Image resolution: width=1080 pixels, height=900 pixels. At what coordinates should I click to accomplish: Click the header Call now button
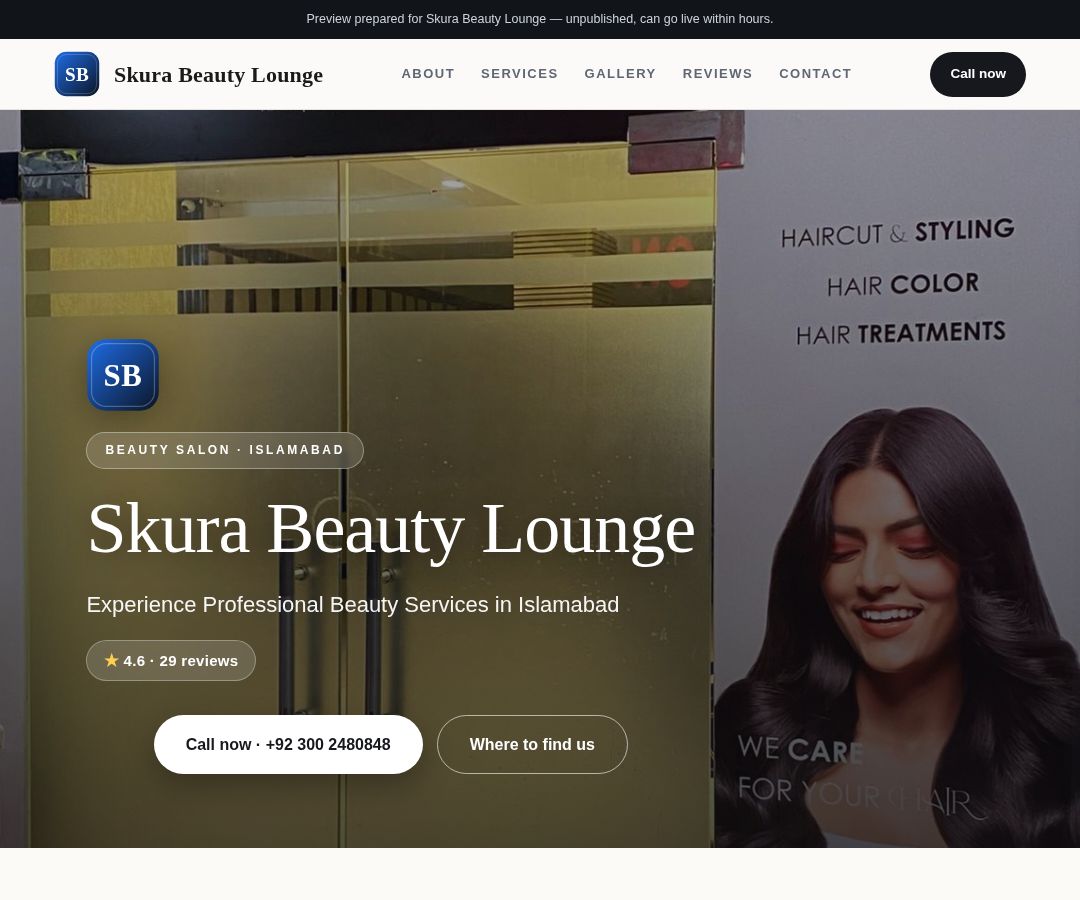pyautogui.click(x=977, y=74)
